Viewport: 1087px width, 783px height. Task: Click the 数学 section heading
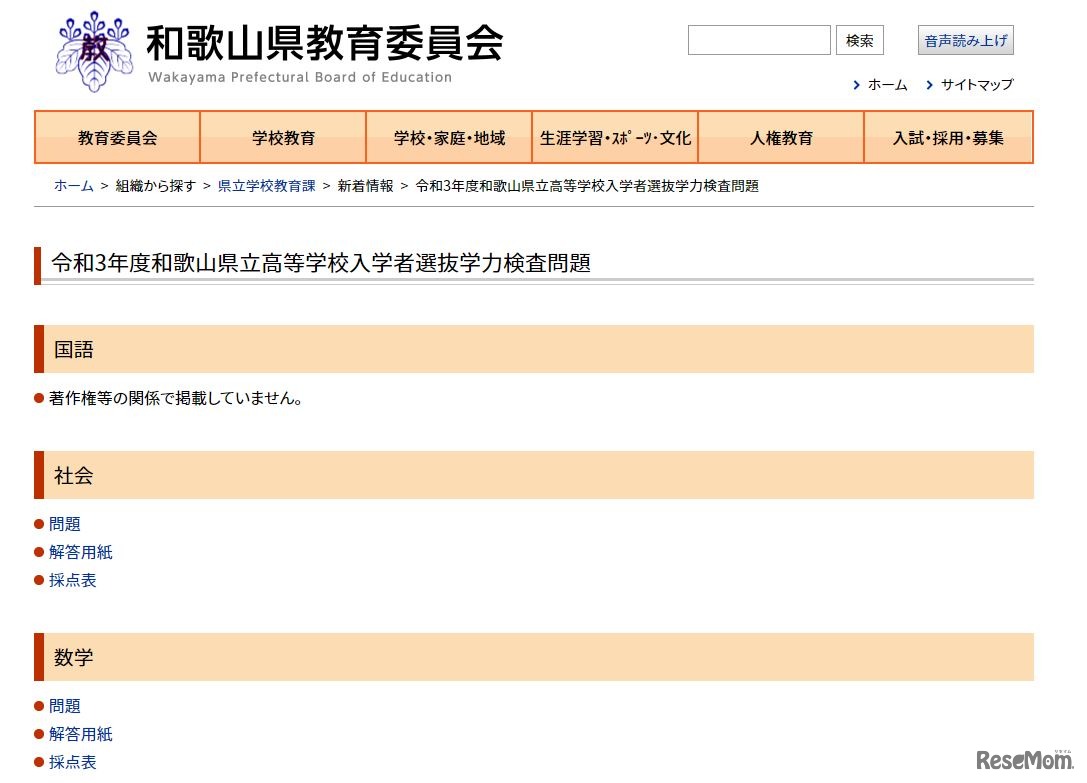(x=534, y=657)
